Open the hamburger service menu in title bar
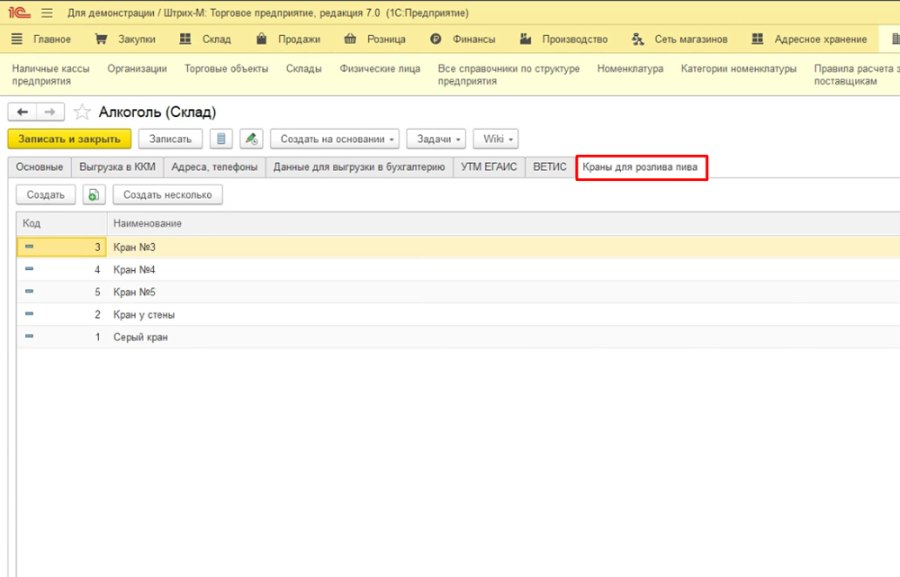Screen dimensions: 900x577 click(x=47, y=13)
